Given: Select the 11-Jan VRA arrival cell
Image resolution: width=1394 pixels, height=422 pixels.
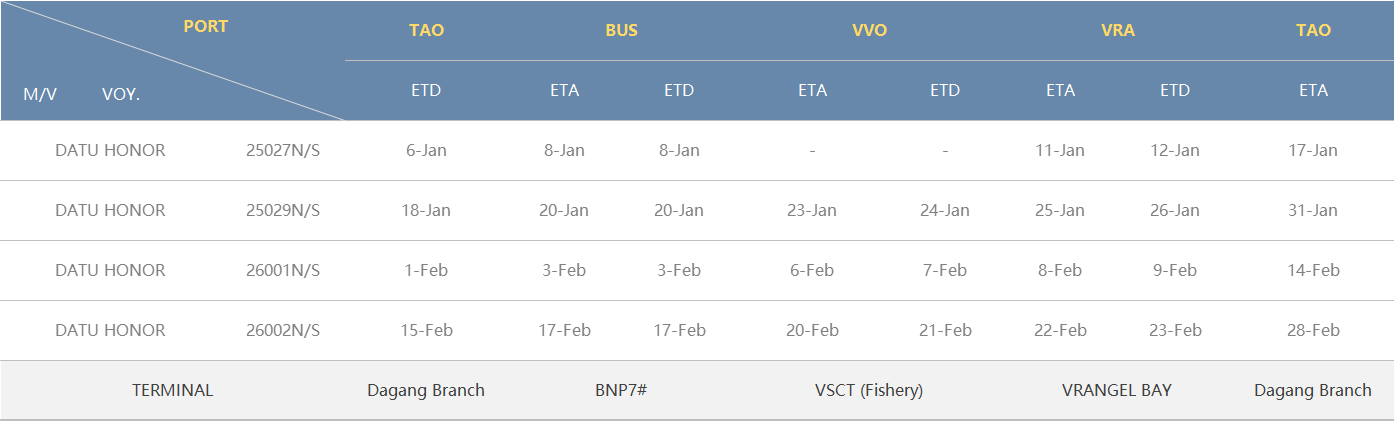Looking at the screenshot, I should pyautogui.click(x=1060, y=150).
